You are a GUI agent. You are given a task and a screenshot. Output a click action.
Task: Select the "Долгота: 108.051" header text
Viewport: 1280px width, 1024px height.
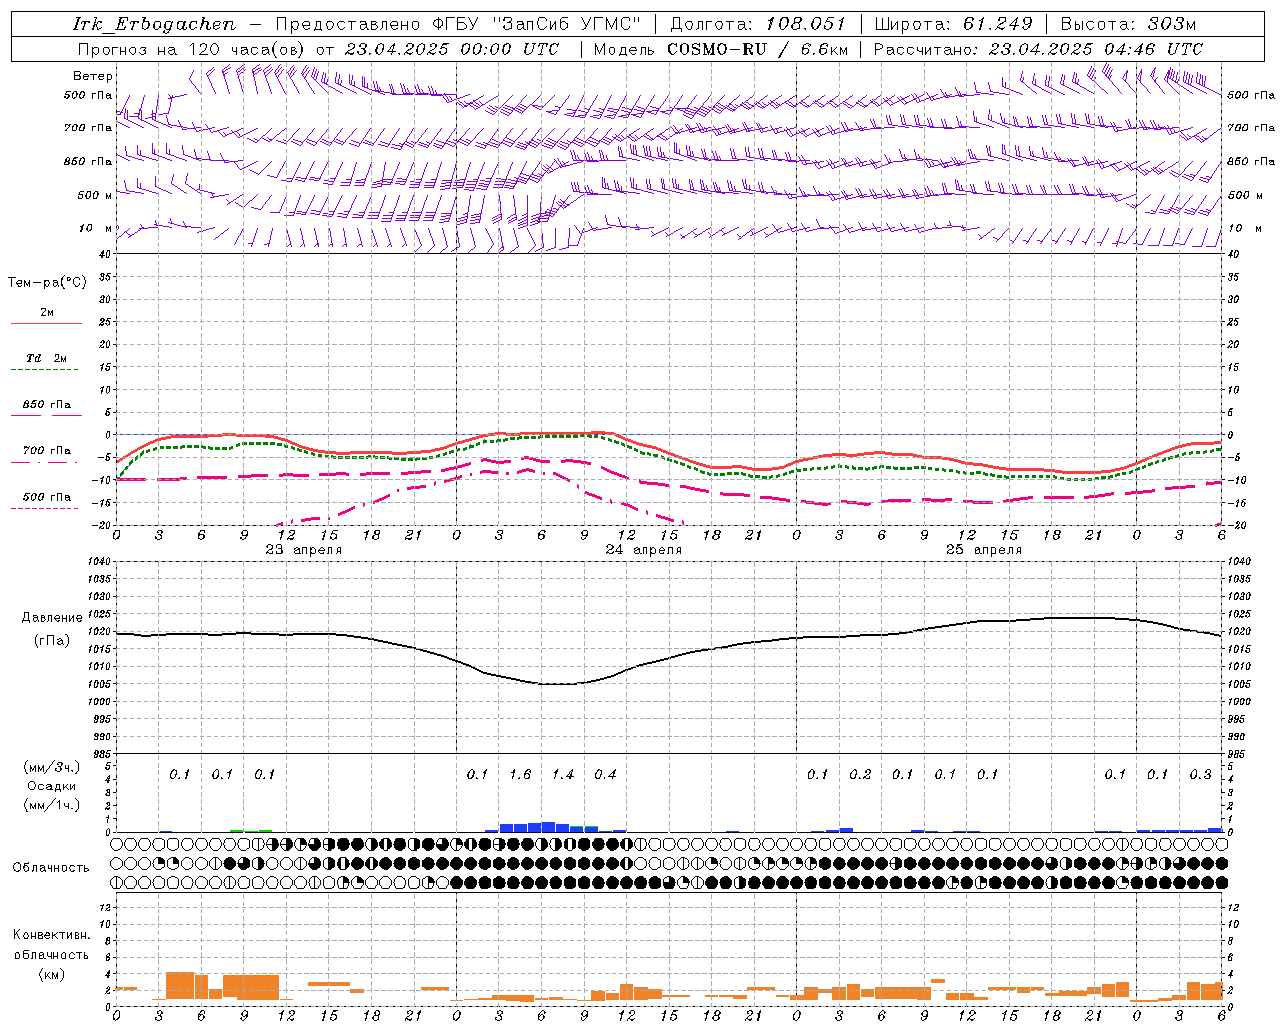pos(758,24)
